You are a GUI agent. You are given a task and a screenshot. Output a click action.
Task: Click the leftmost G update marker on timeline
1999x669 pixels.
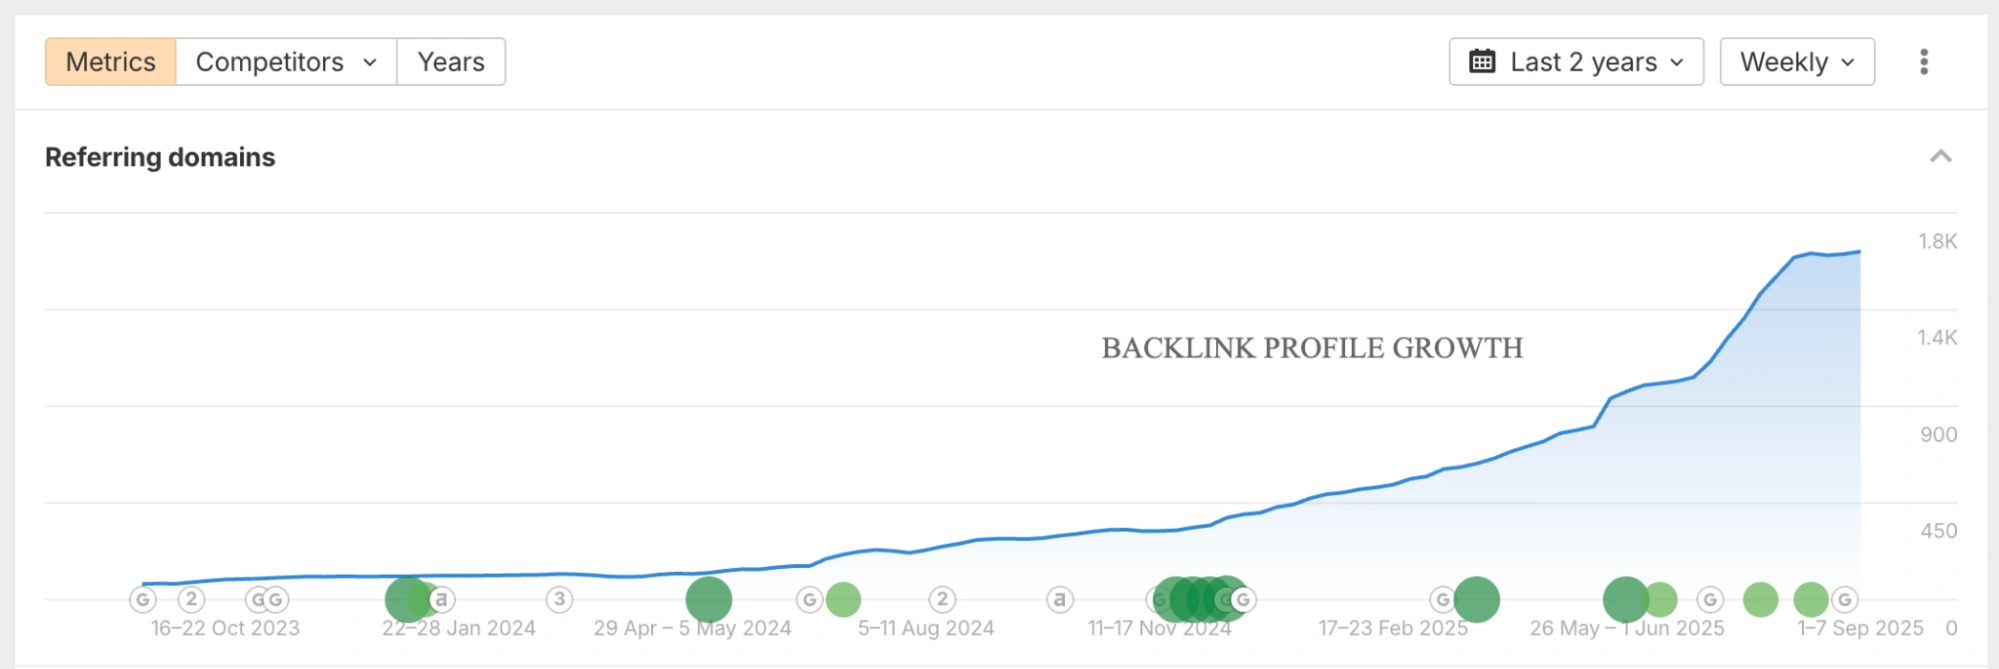143,600
